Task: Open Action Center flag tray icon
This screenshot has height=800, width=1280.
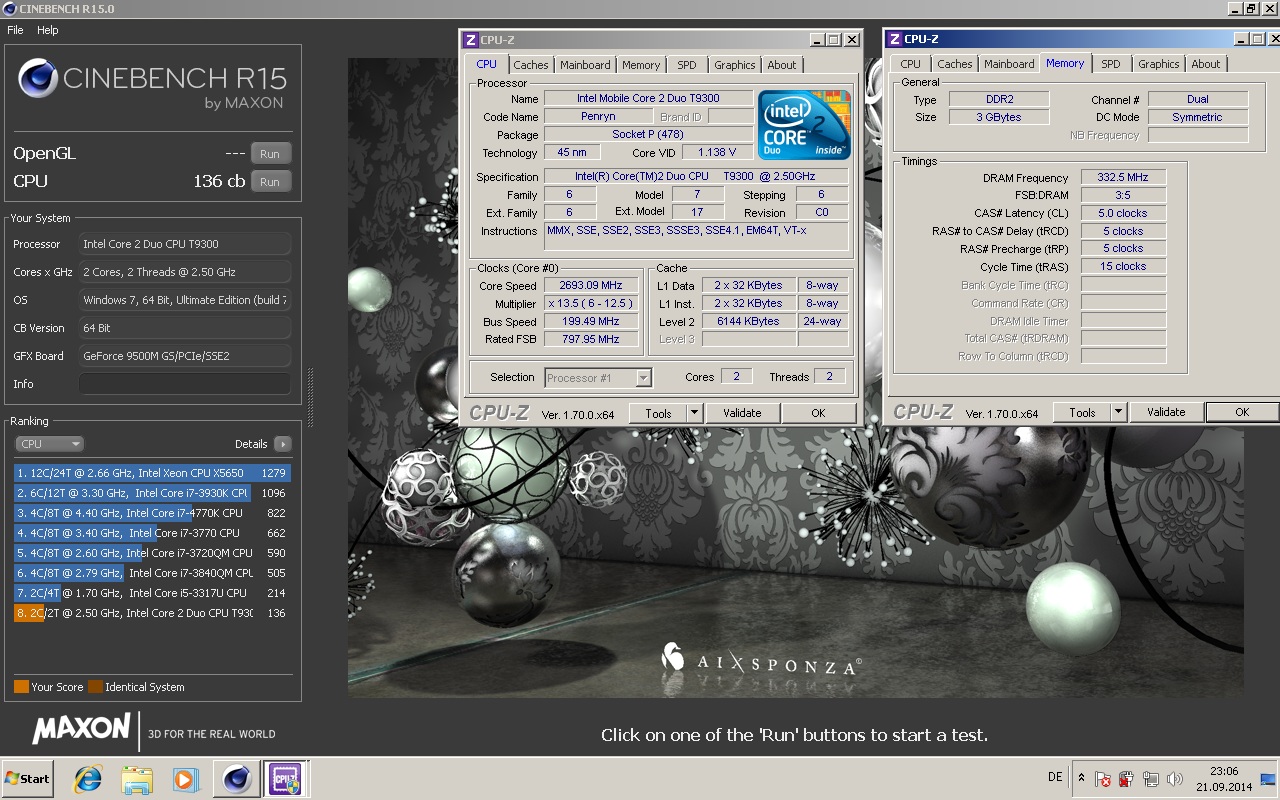Action: tap(1104, 779)
